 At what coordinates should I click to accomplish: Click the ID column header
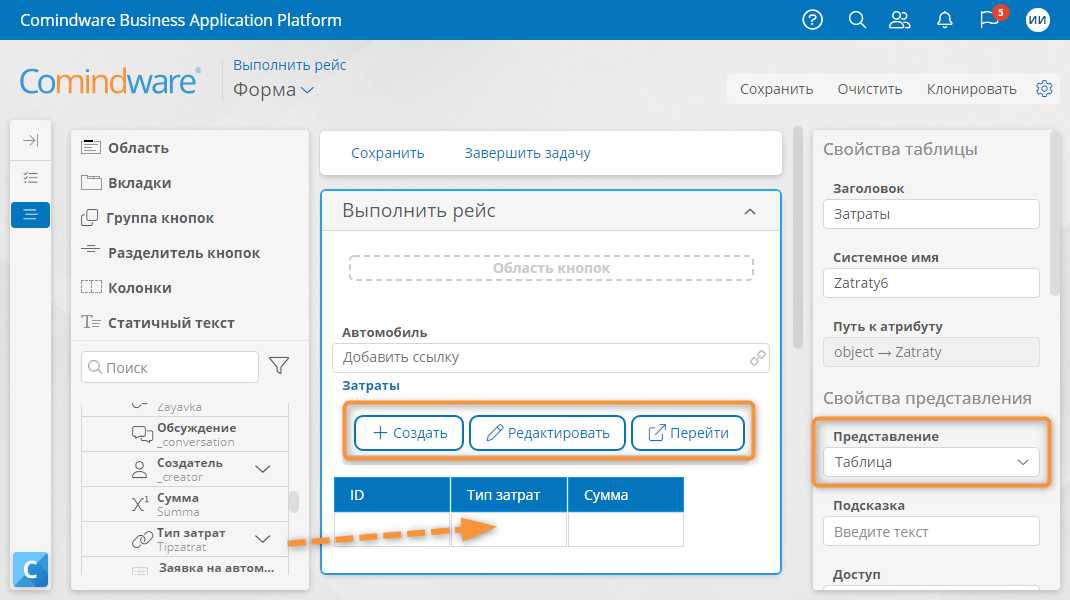[392, 495]
